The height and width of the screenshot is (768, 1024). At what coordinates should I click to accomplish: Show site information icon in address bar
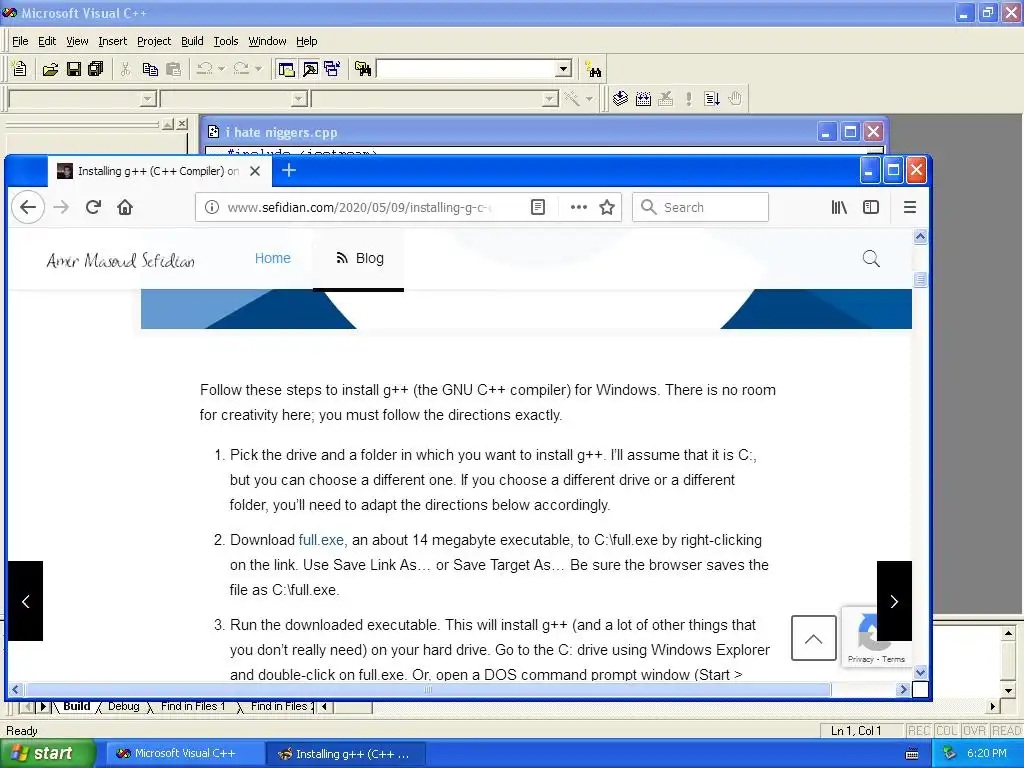212,207
